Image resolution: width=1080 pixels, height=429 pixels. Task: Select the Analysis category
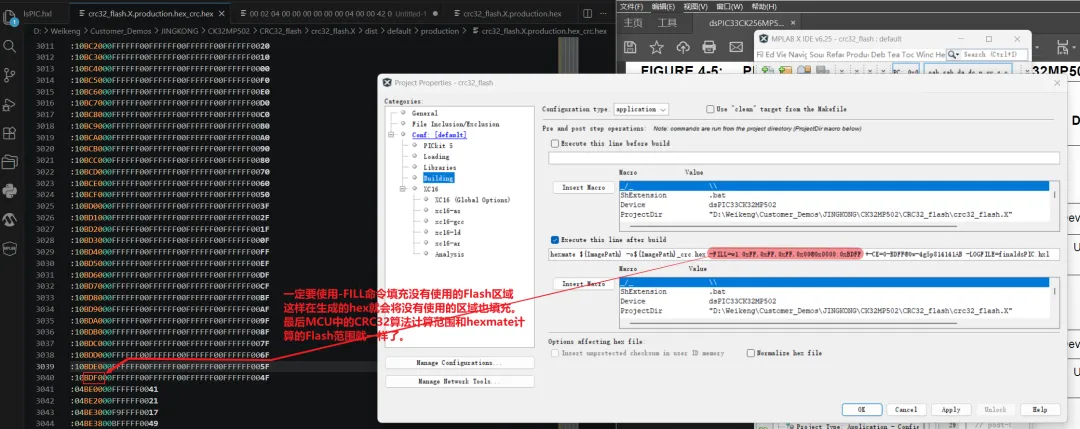point(449,254)
